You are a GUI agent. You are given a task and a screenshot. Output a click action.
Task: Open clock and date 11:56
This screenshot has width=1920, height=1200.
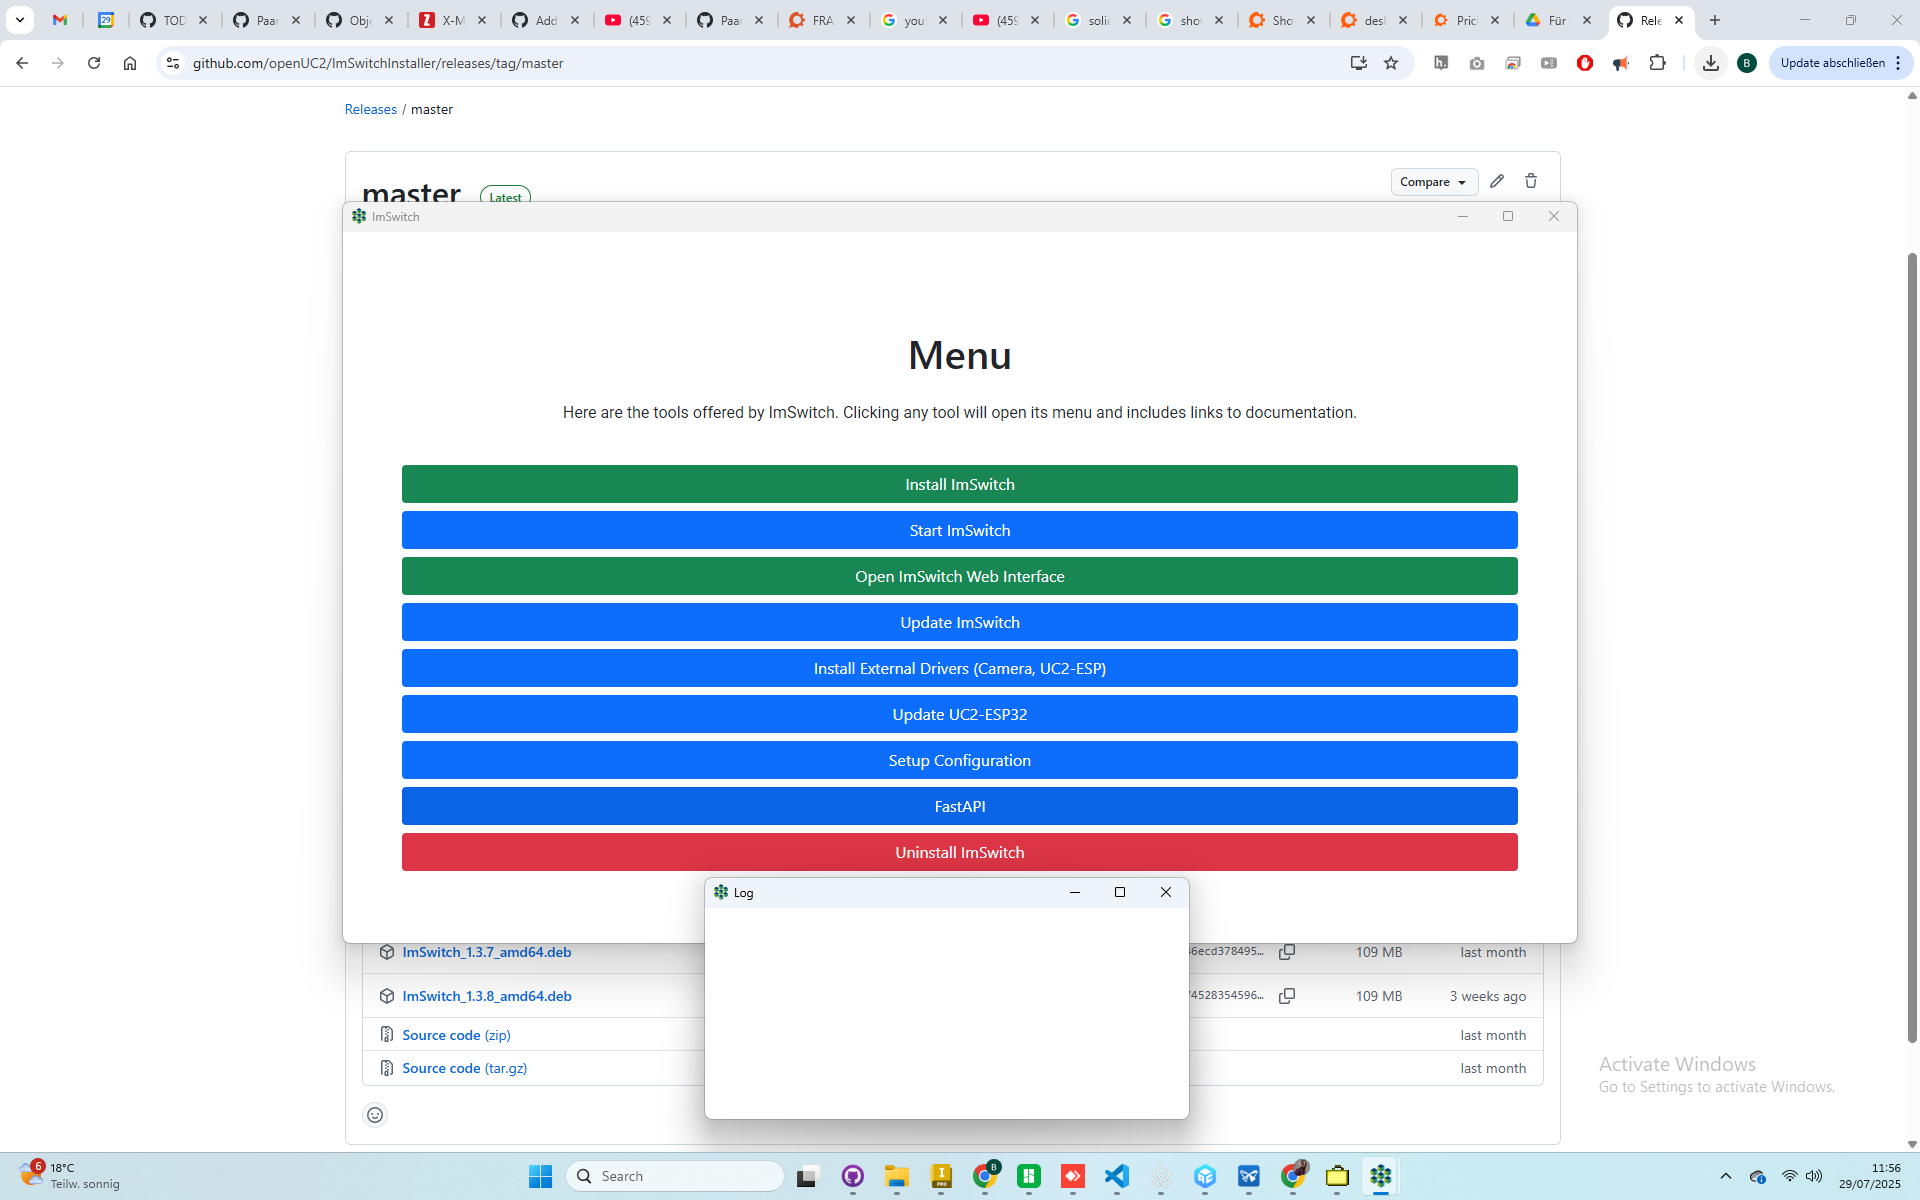click(1870, 1176)
